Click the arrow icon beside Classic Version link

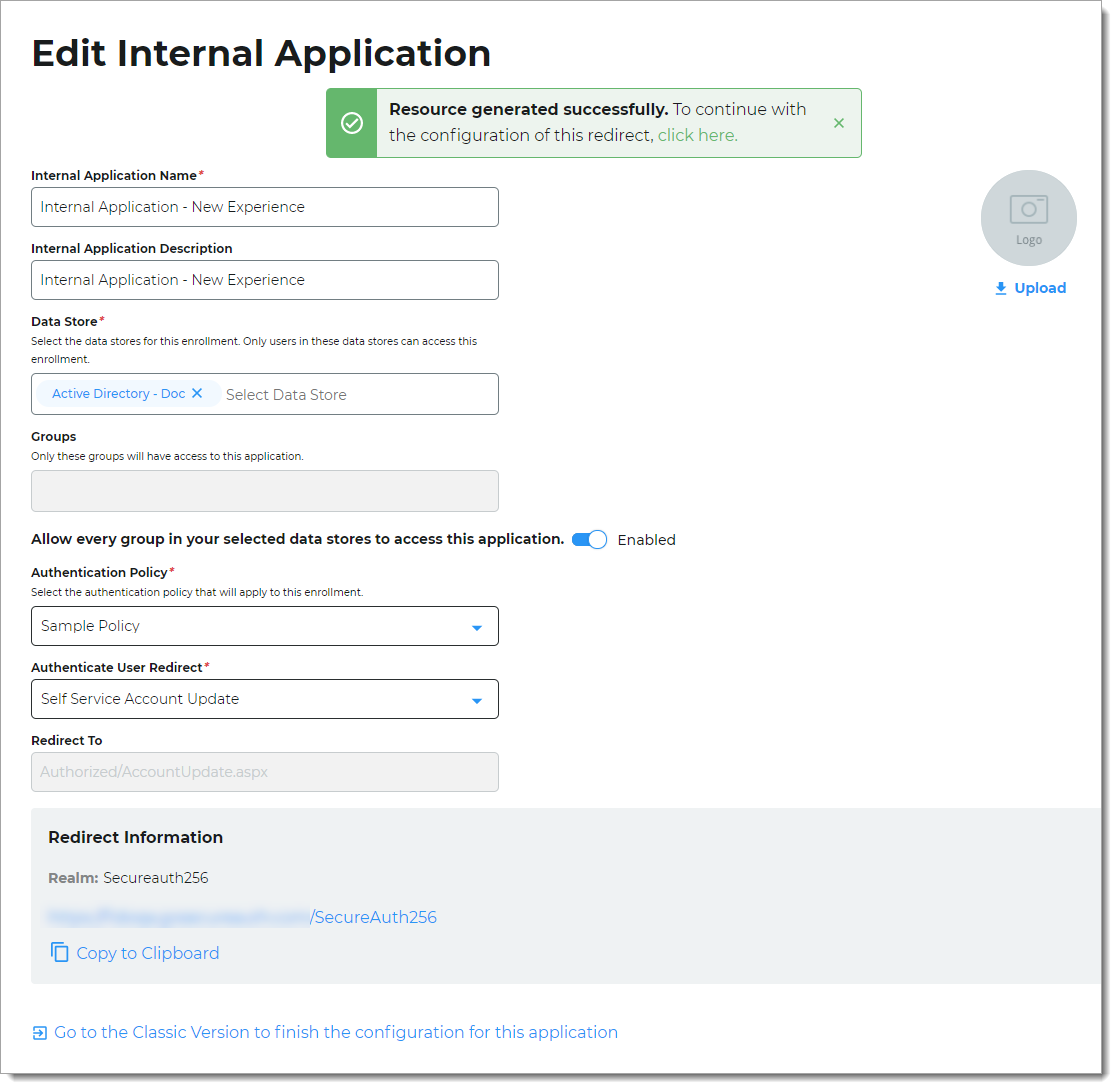click(x=38, y=1031)
